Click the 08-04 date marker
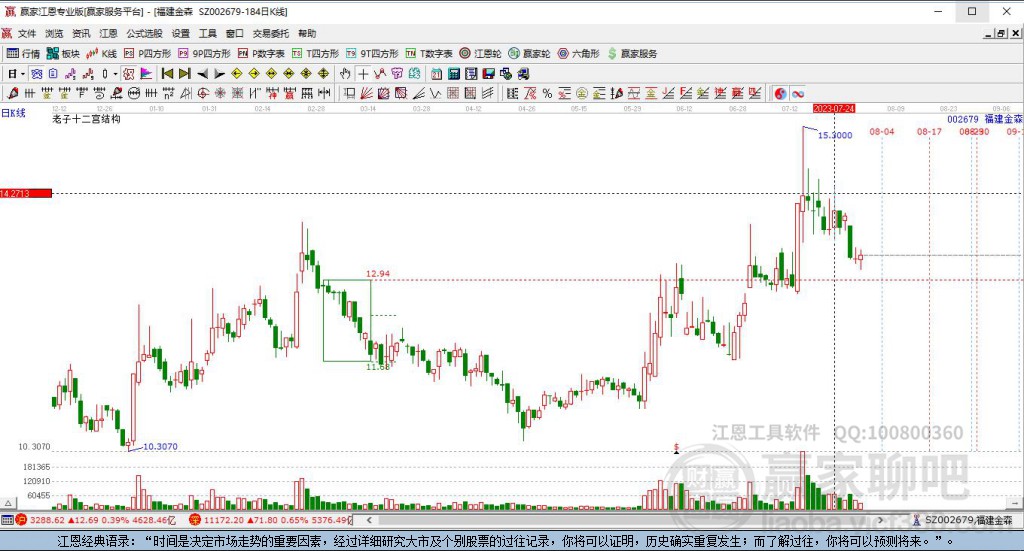1024x551 pixels. [x=882, y=131]
